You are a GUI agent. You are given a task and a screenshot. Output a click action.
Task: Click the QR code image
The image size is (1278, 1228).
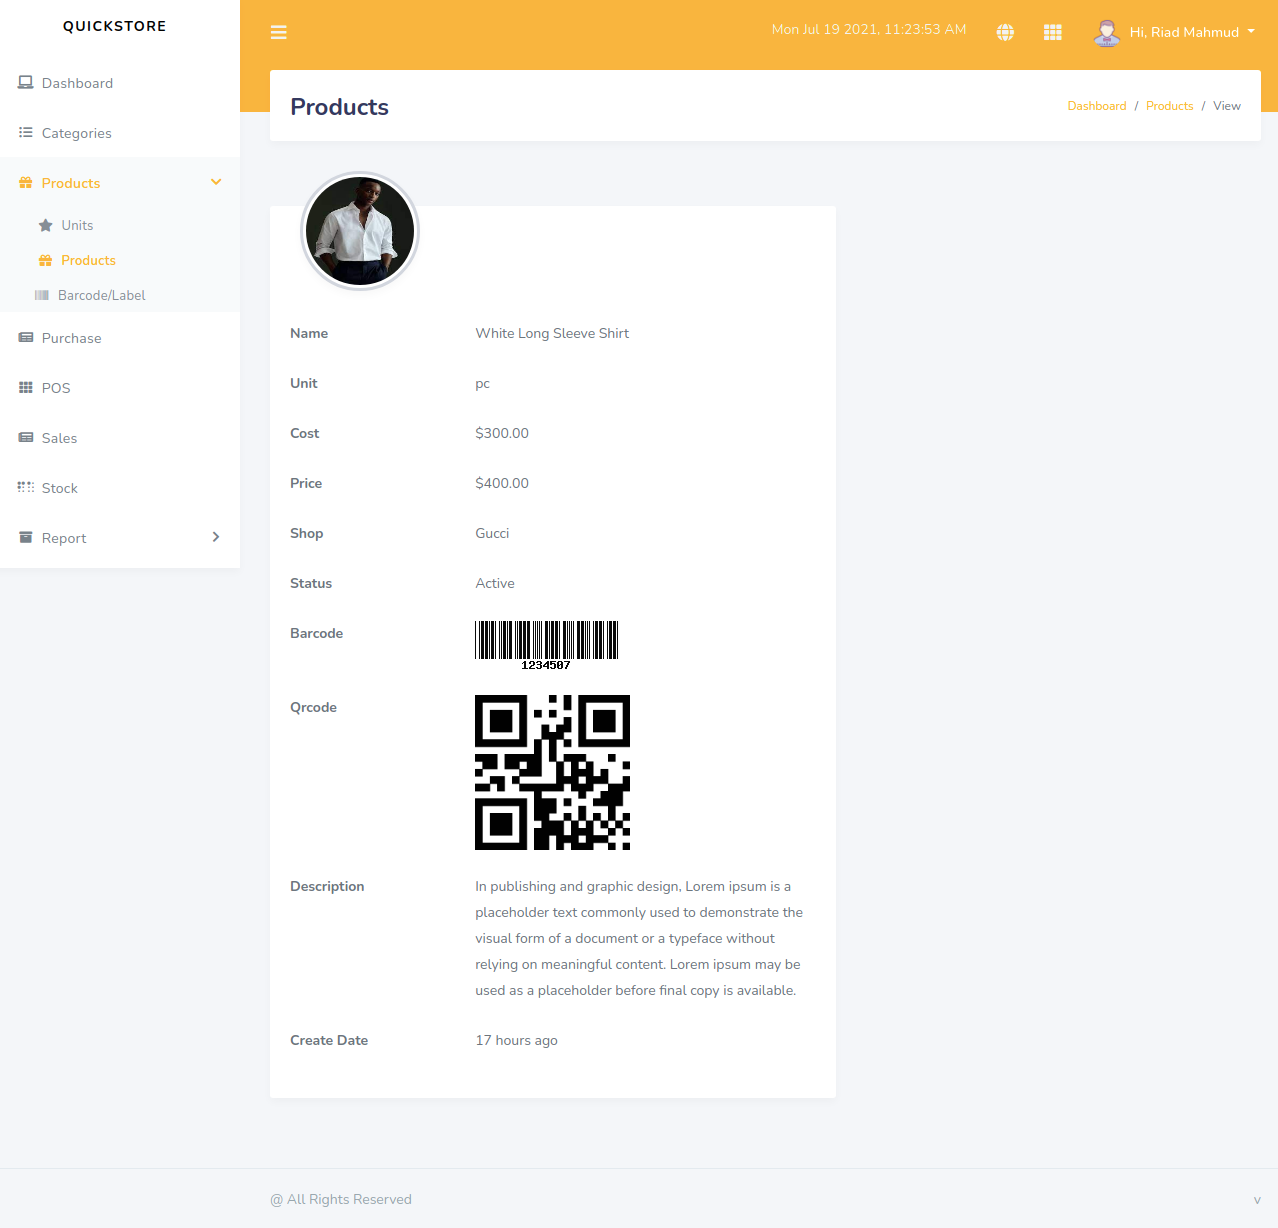tap(553, 772)
